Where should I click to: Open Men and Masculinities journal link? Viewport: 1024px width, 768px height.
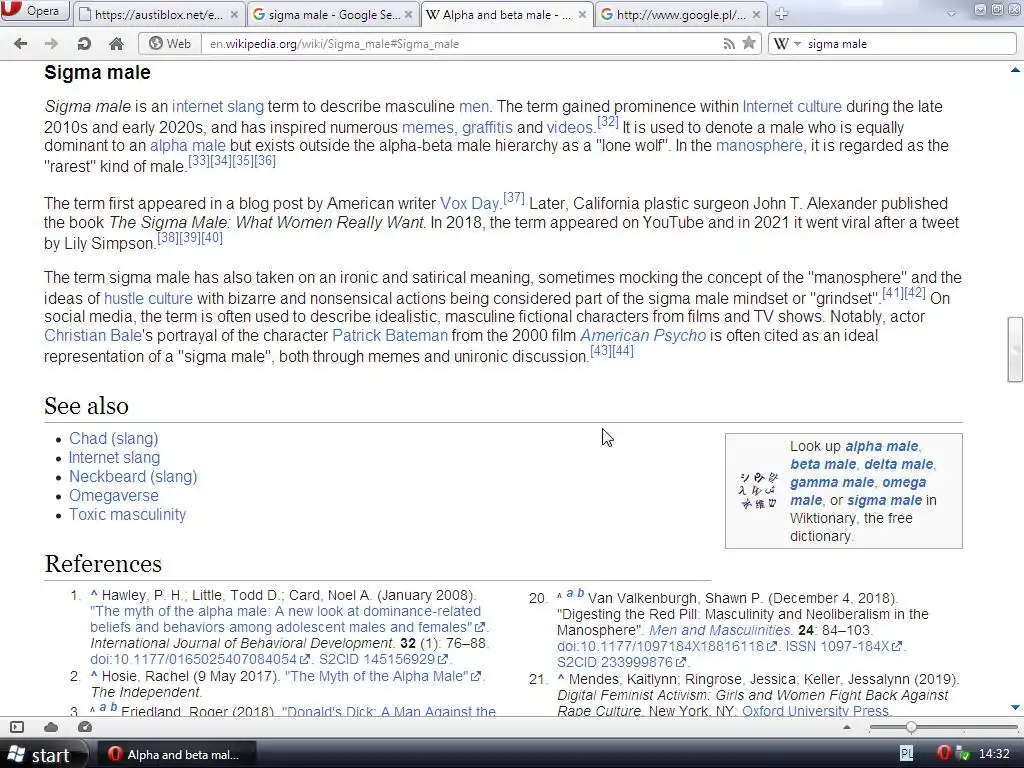[720, 630]
